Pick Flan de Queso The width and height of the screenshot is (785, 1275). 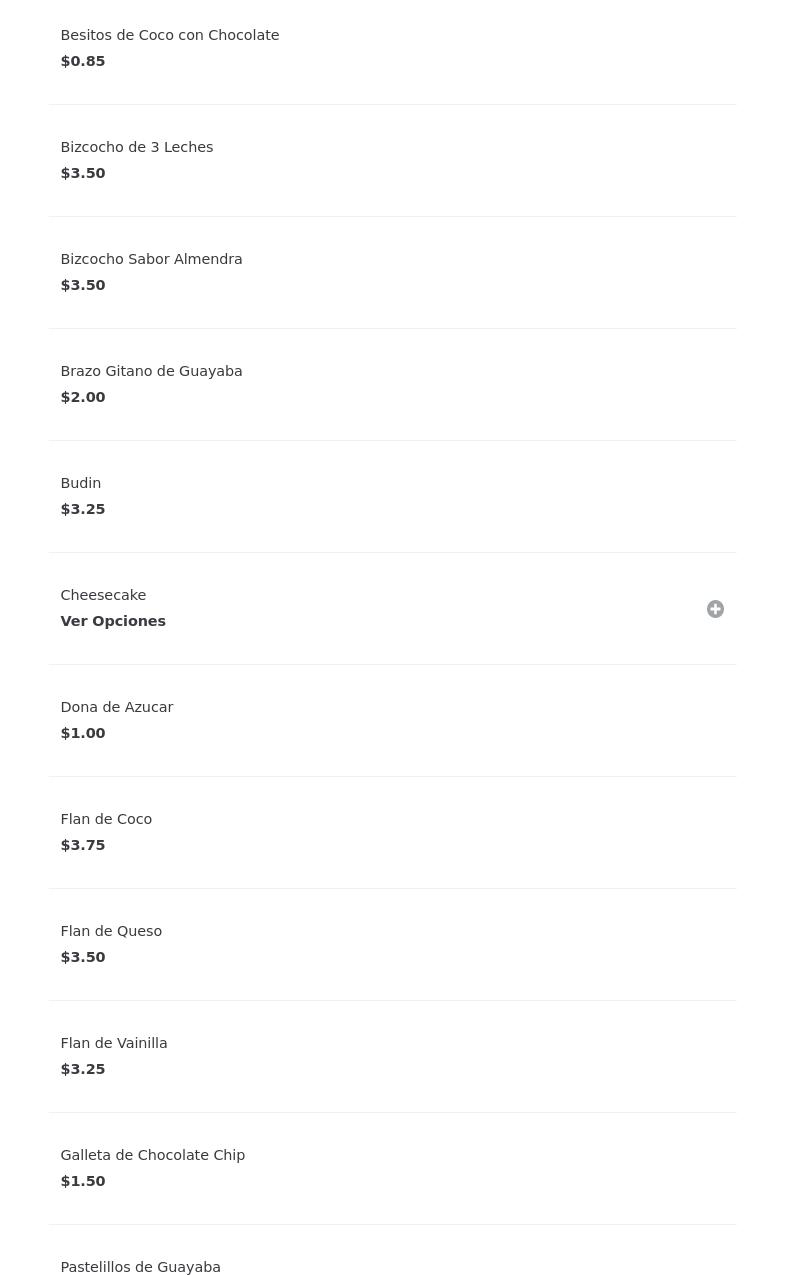tap(392, 944)
